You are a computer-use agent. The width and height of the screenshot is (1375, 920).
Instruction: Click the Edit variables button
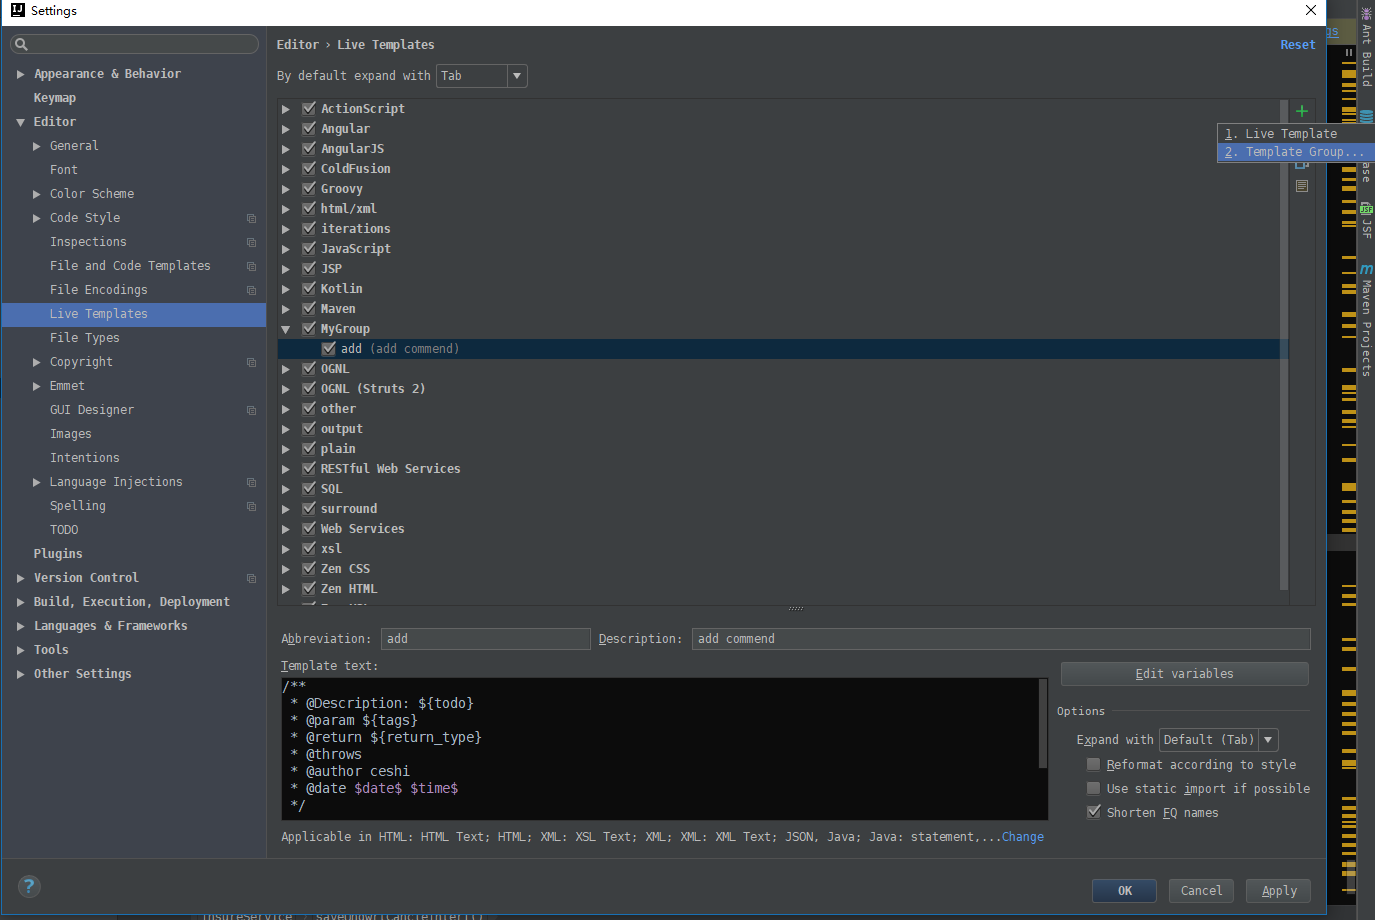coord(1184,674)
